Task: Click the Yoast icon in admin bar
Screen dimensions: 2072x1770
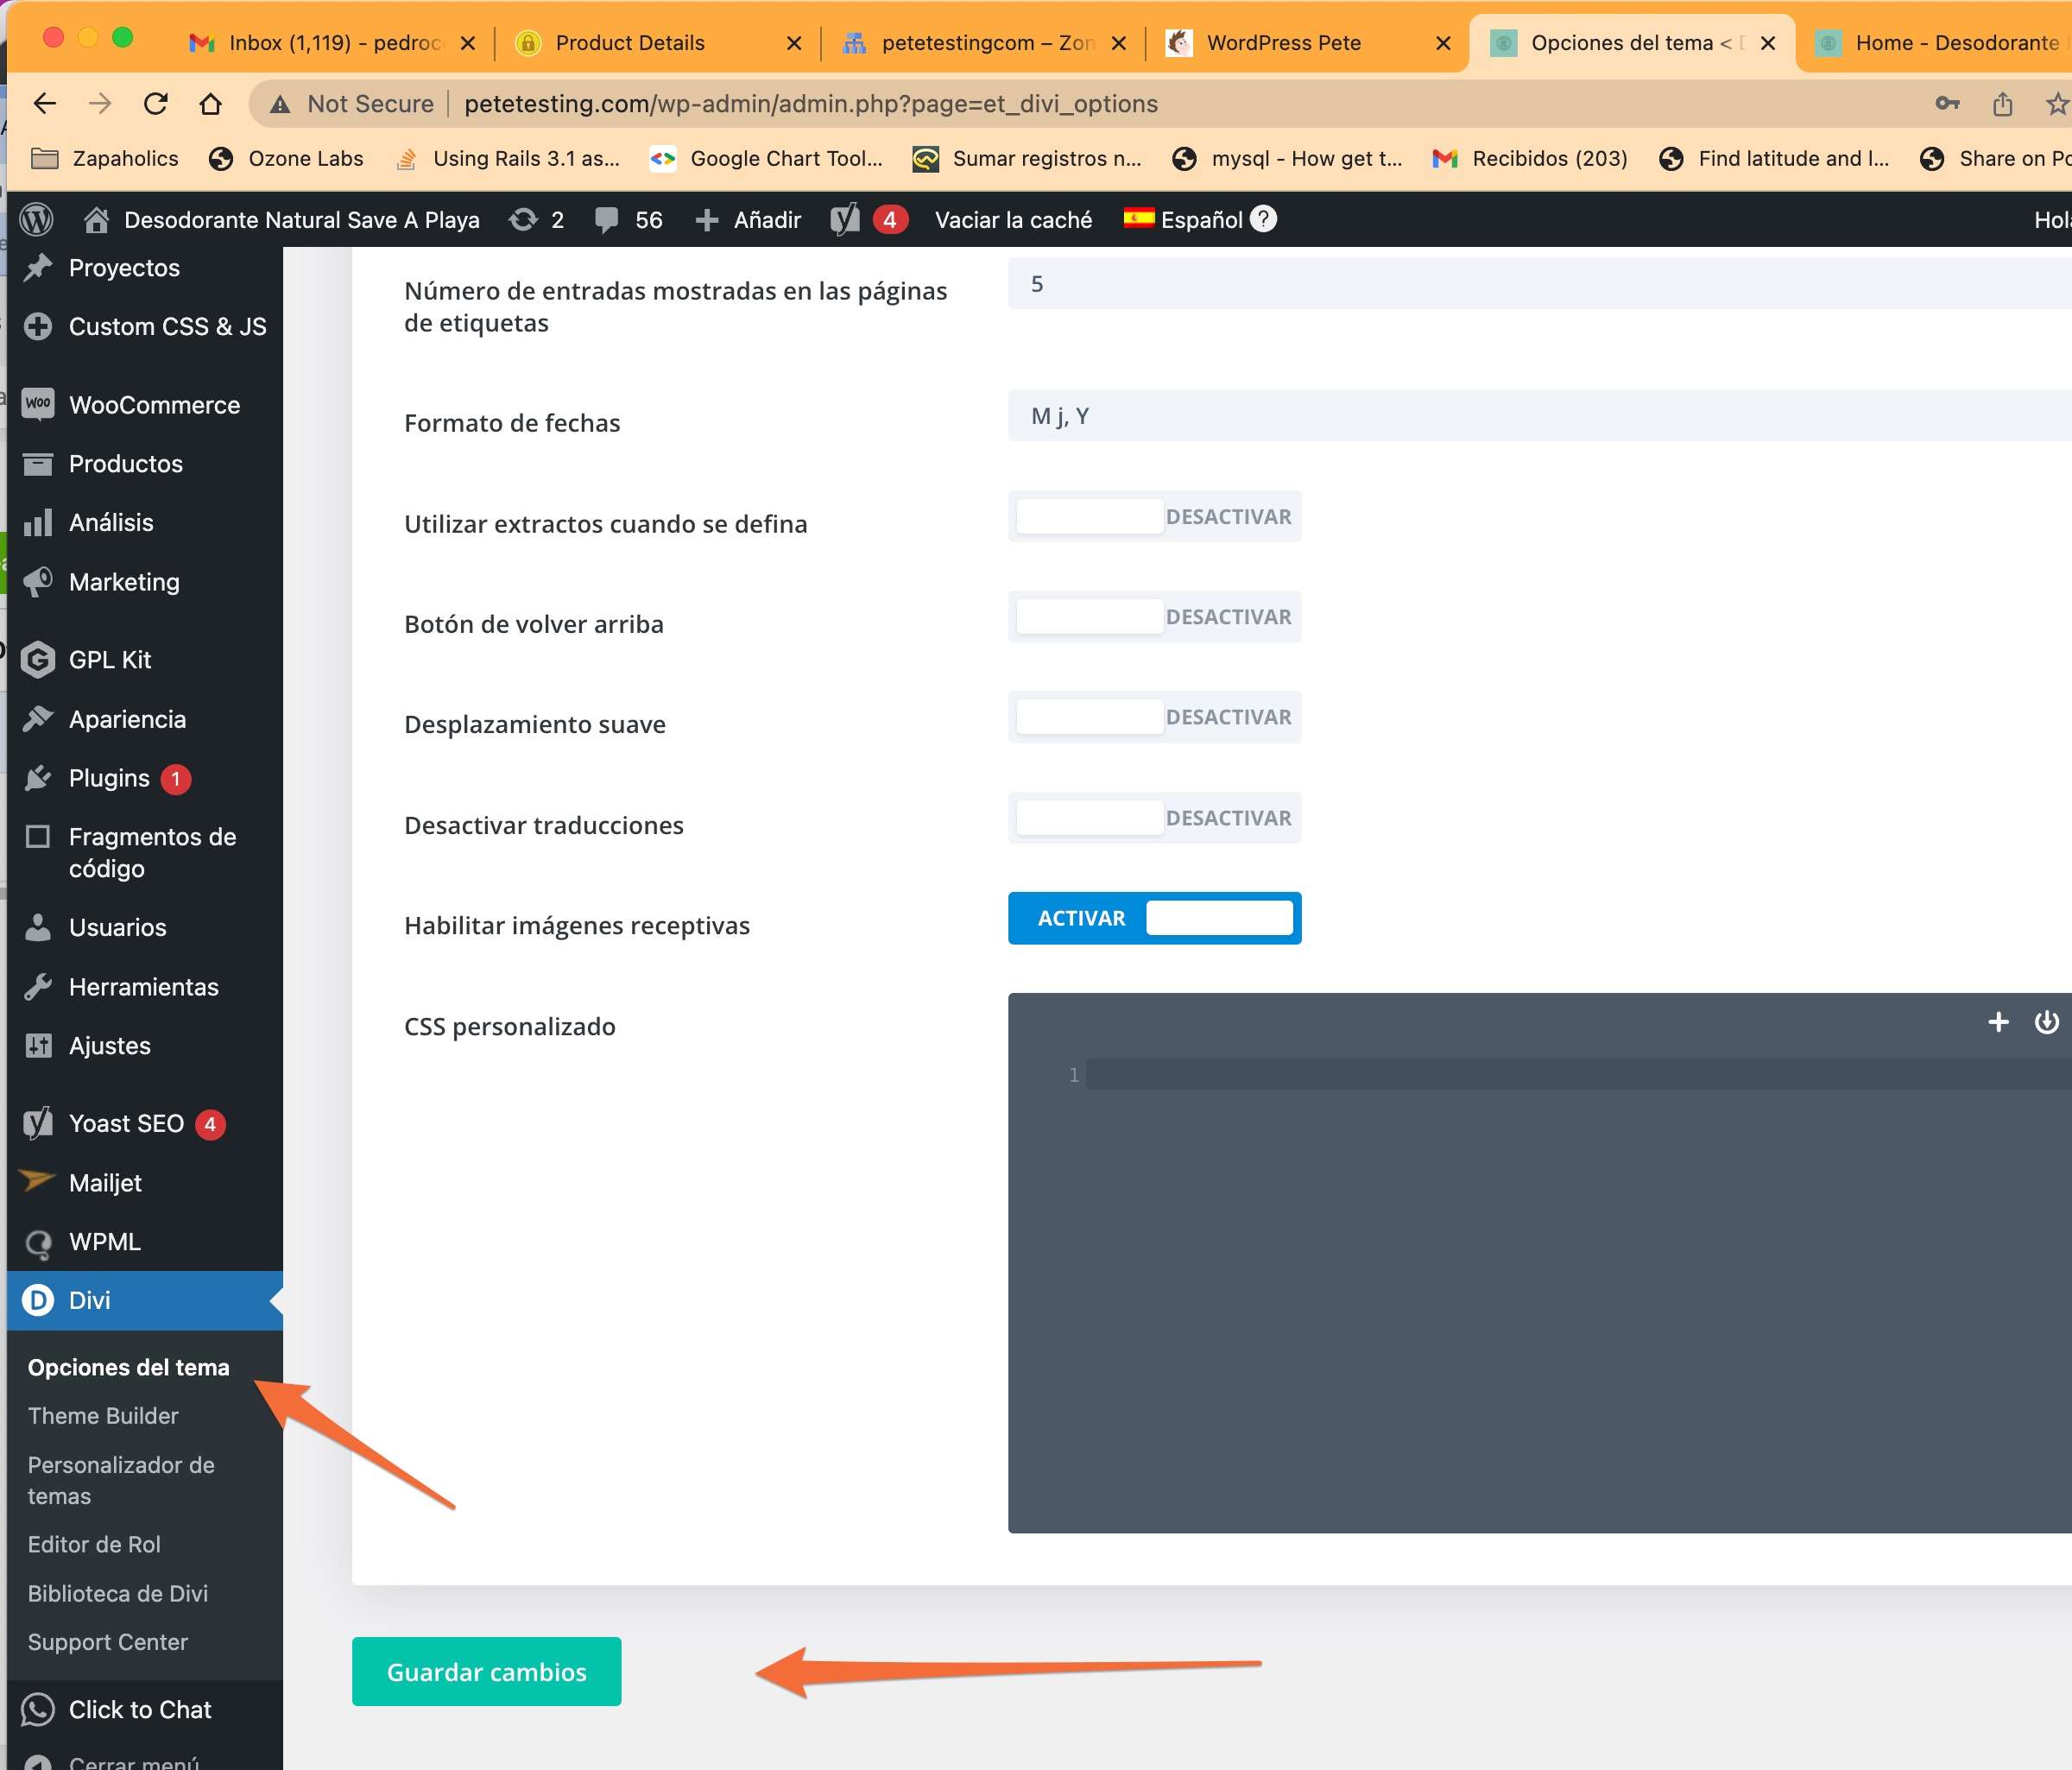Action: 845,219
